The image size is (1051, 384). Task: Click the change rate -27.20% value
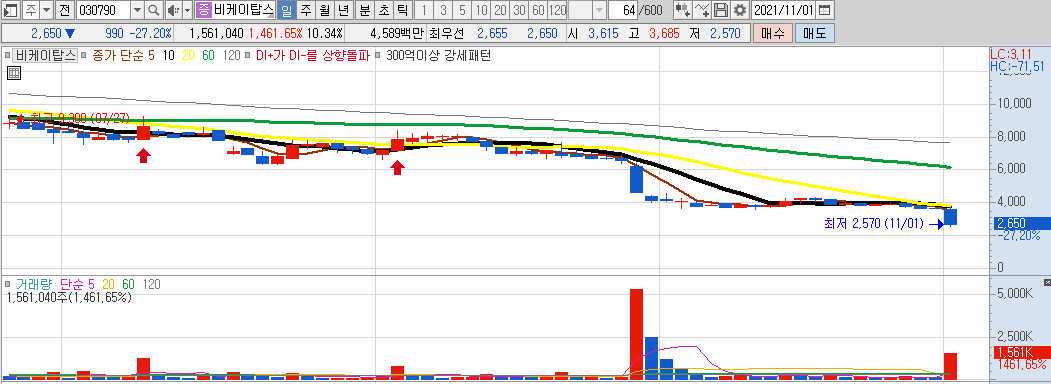151,34
